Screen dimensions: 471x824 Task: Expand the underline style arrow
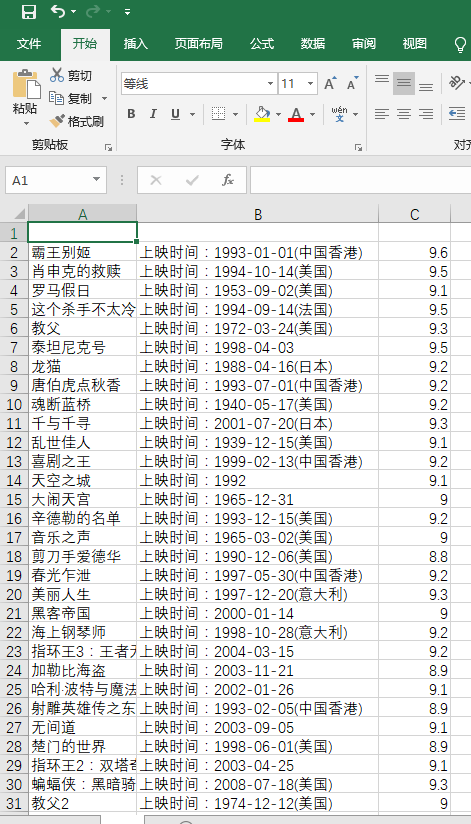pyautogui.click(x=192, y=114)
